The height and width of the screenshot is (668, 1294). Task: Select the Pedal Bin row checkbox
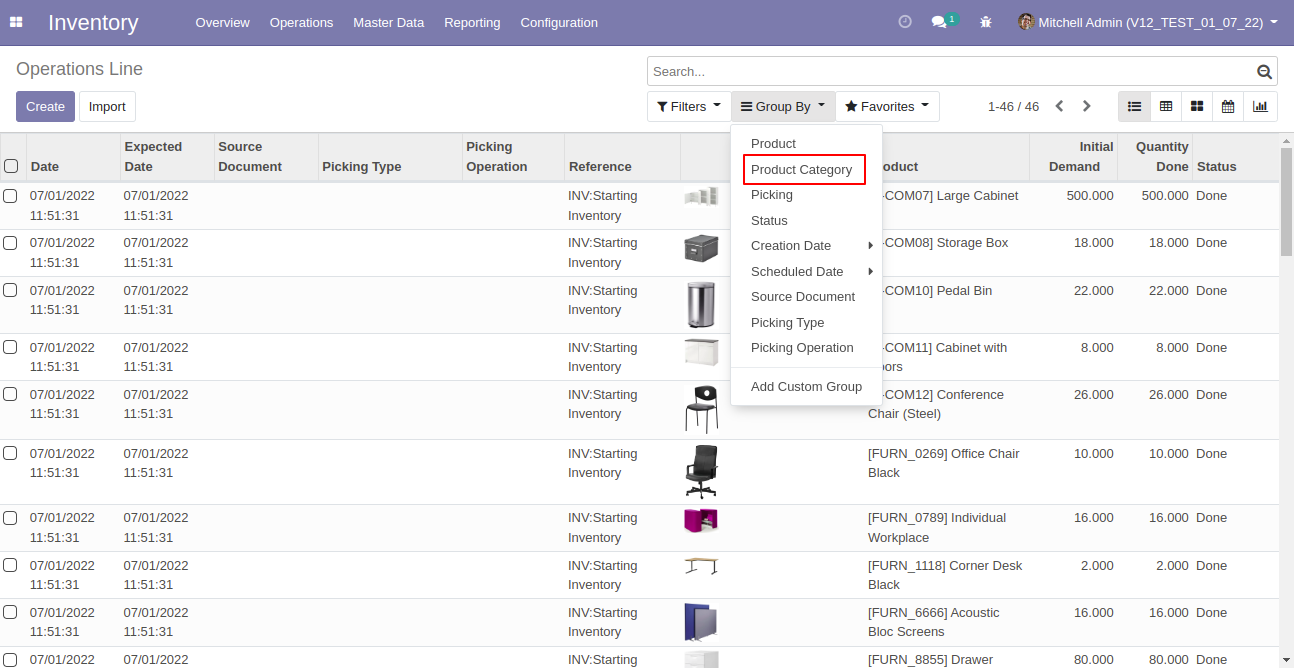[x=10, y=290]
